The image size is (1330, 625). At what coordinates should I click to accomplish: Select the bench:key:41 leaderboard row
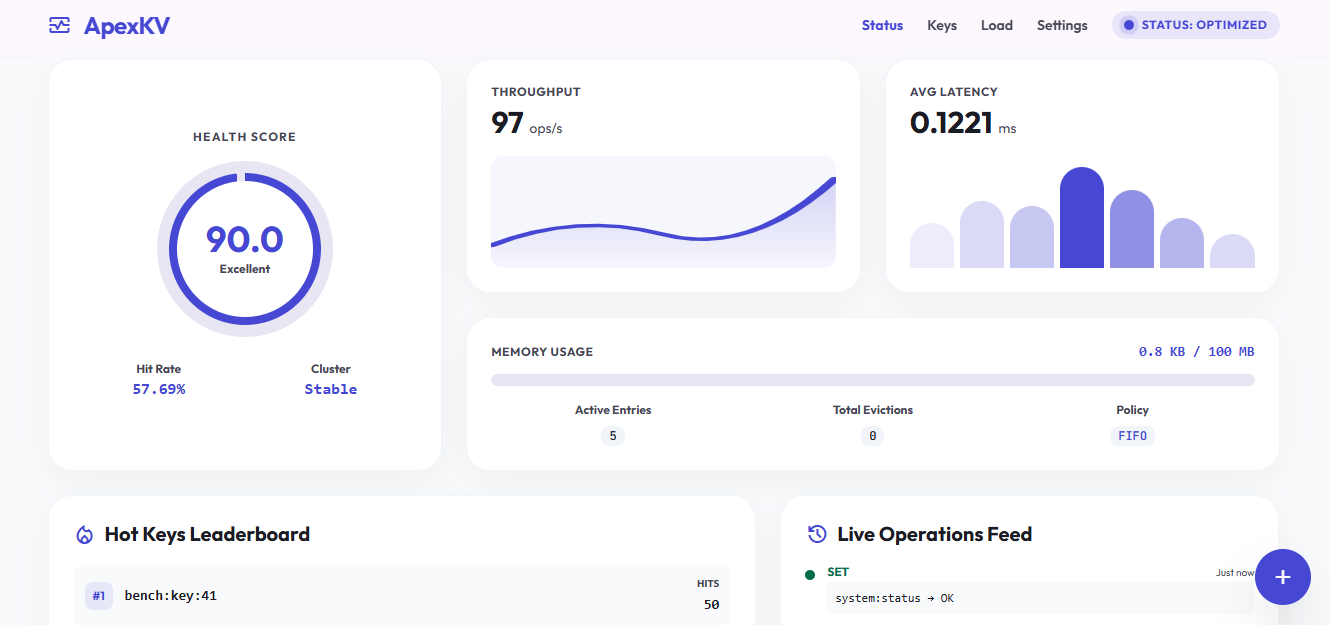click(402, 595)
